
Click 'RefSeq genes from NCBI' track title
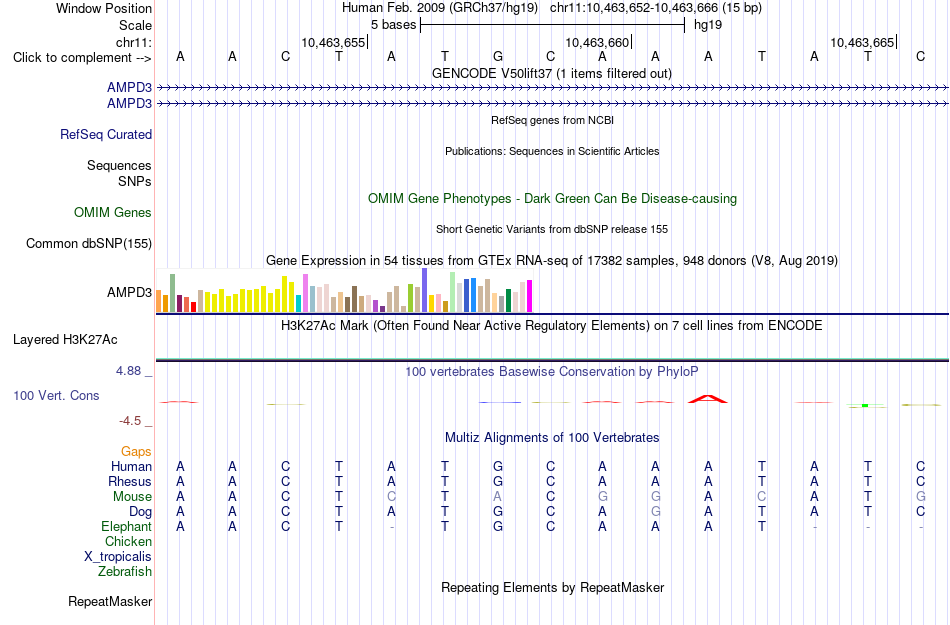pyautogui.click(x=552, y=120)
